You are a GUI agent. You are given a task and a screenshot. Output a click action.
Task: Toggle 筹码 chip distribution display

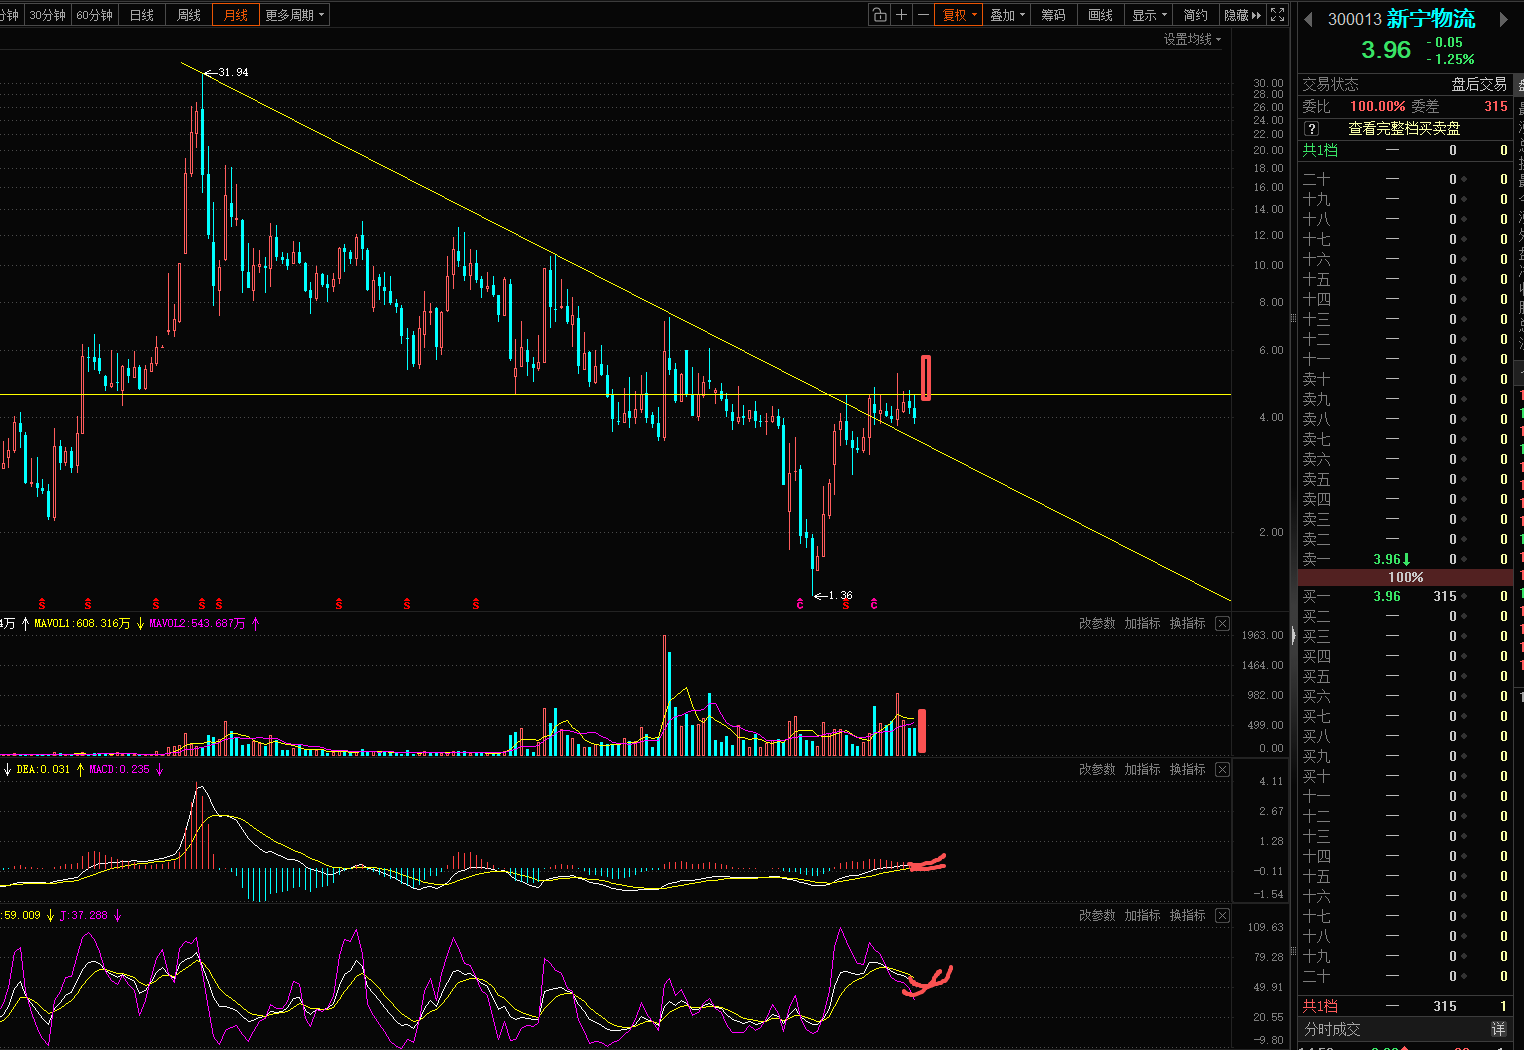[x=1053, y=15]
